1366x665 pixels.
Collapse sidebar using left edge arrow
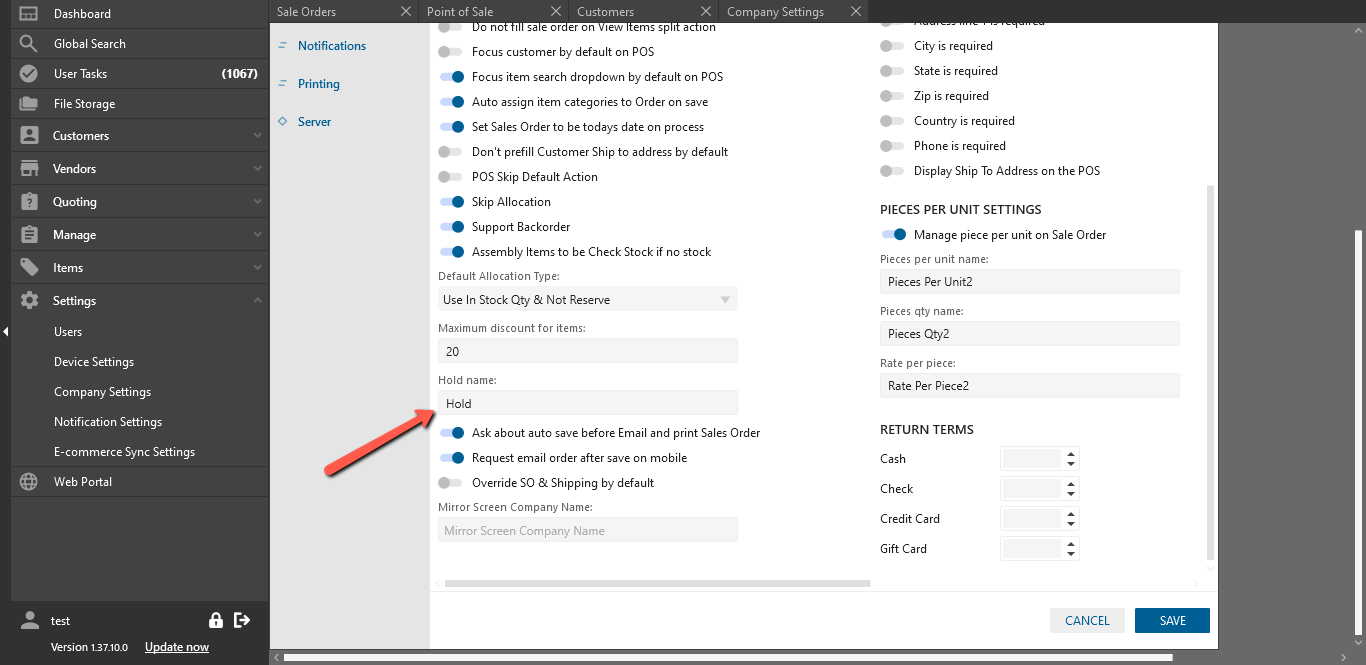pos(5,332)
